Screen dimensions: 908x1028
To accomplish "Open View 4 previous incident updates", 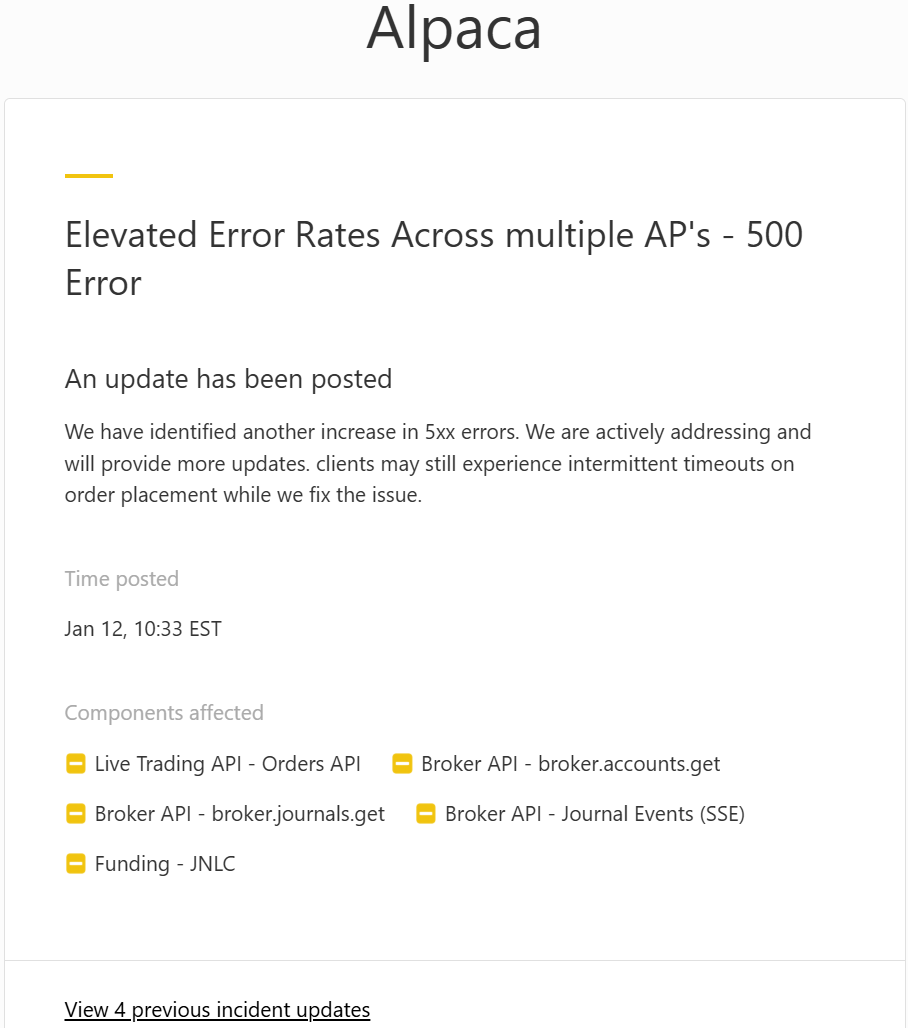I will point(217,1010).
